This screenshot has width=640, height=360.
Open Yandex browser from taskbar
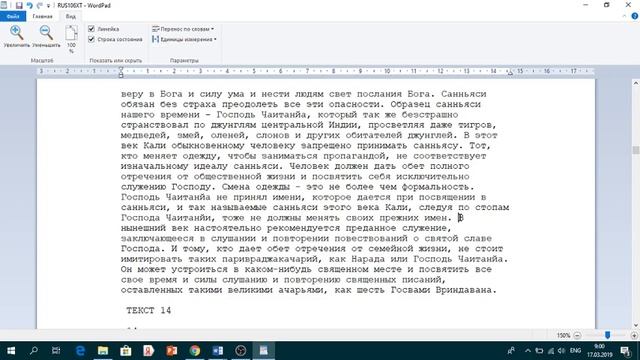point(149,351)
